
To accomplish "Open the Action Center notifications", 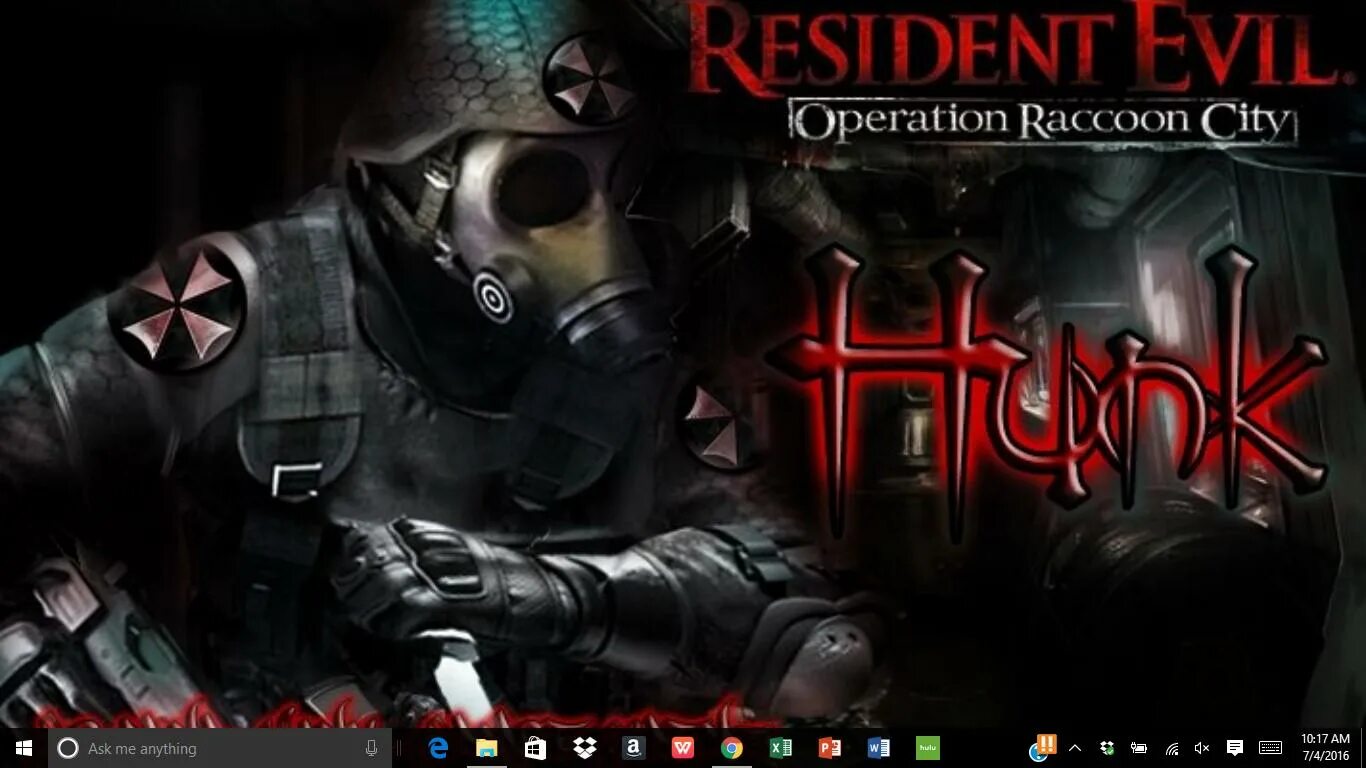I will point(1235,748).
